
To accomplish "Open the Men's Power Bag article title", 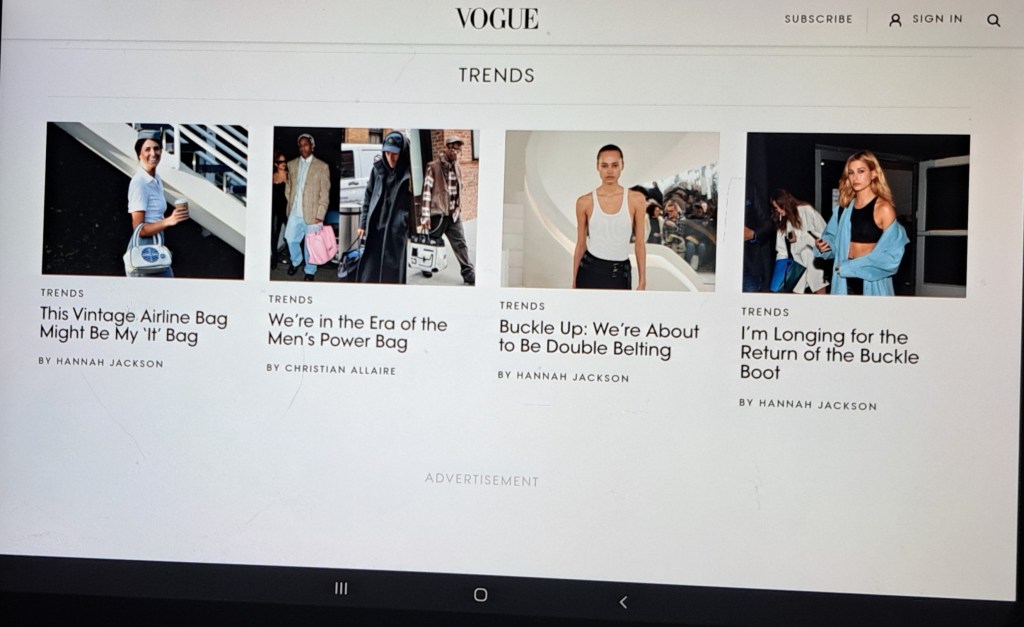I will tap(357, 331).
